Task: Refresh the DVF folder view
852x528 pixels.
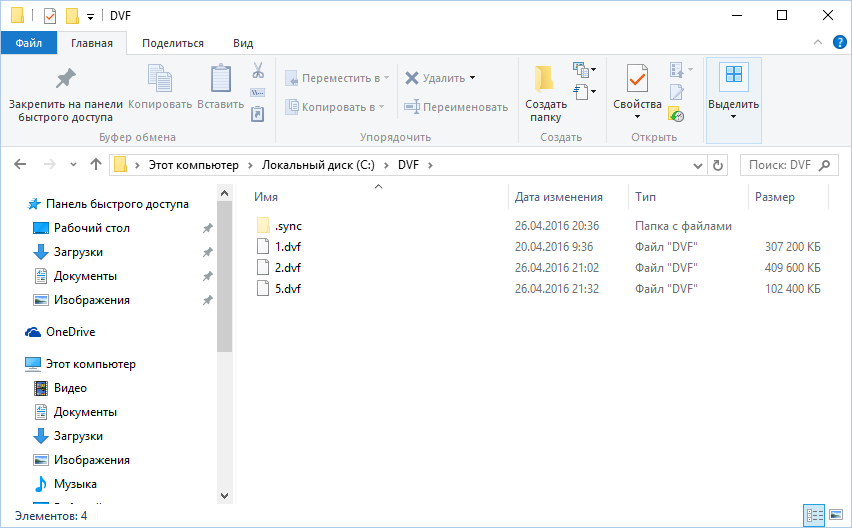Action: pyautogui.click(x=717, y=165)
